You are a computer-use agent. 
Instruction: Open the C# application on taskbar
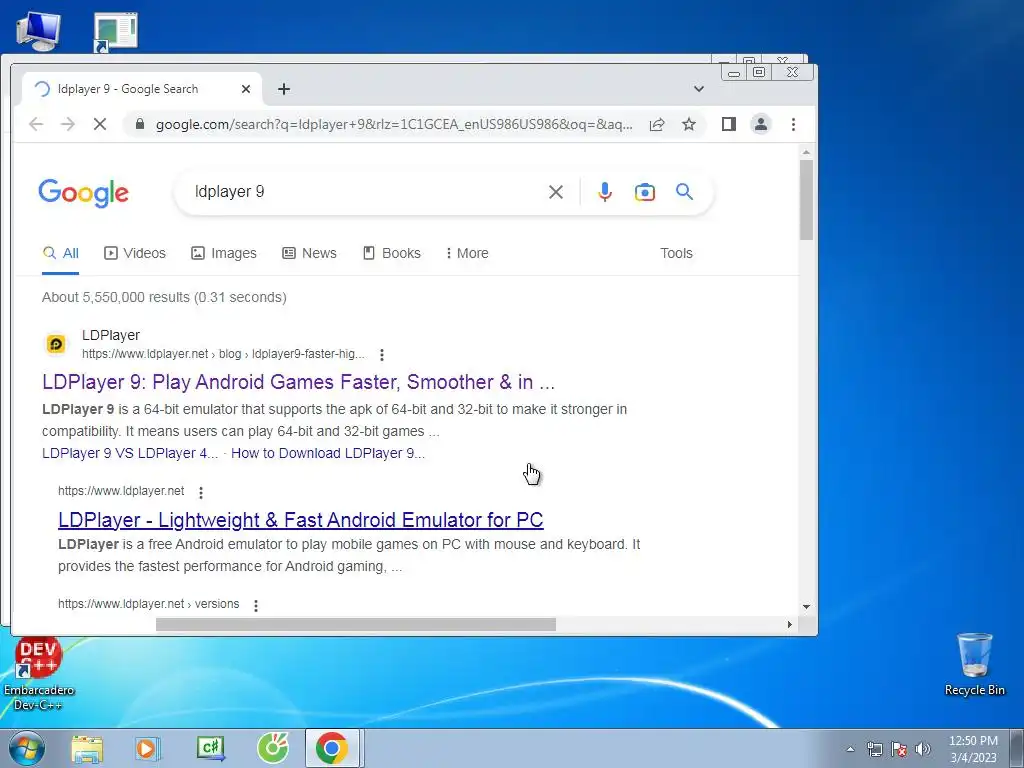[x=210, y=748]
